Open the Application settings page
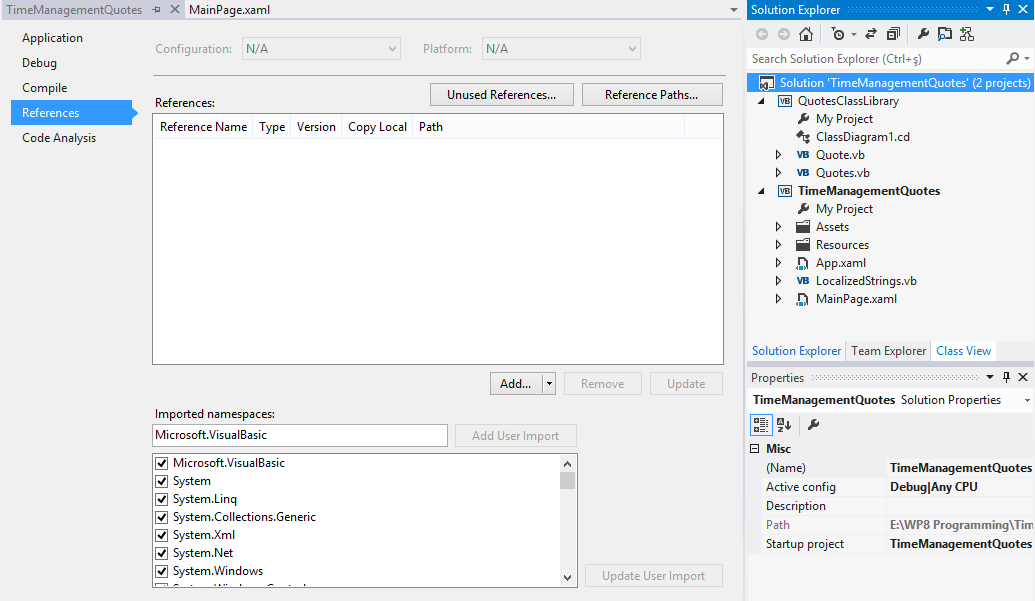 [x=53, y=38]
